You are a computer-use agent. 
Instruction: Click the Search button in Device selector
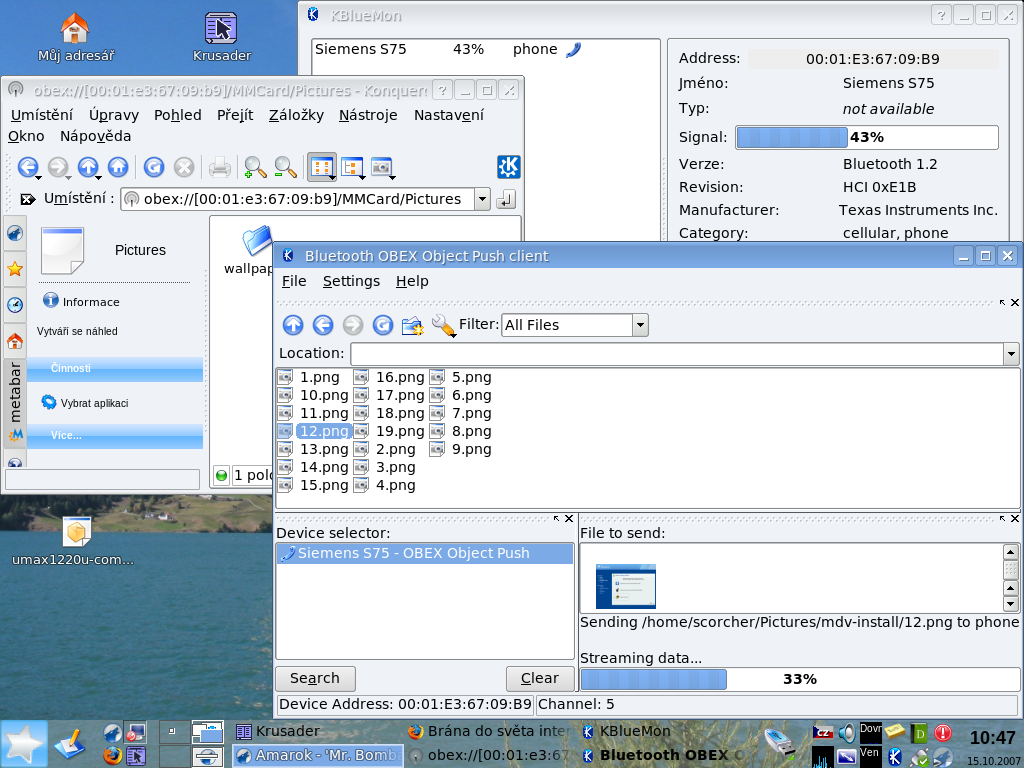coord(315,679)
